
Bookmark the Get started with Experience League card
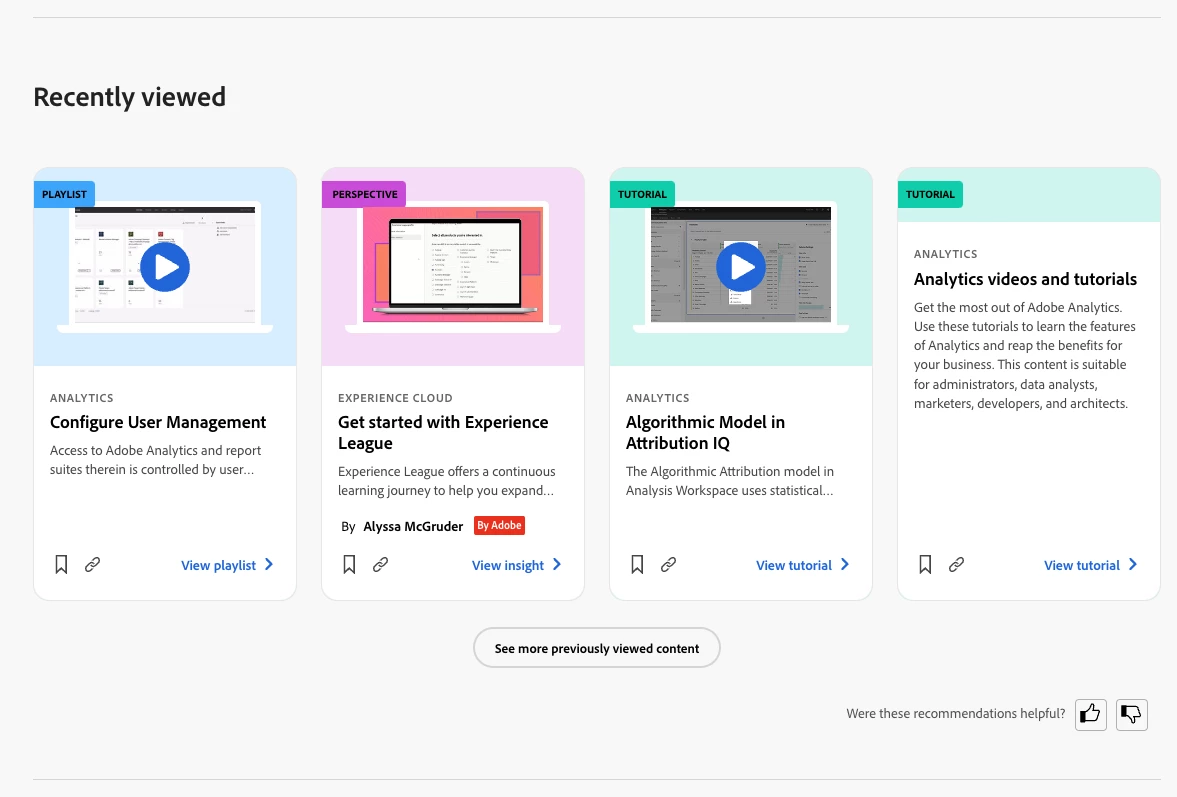coord(349,564)
